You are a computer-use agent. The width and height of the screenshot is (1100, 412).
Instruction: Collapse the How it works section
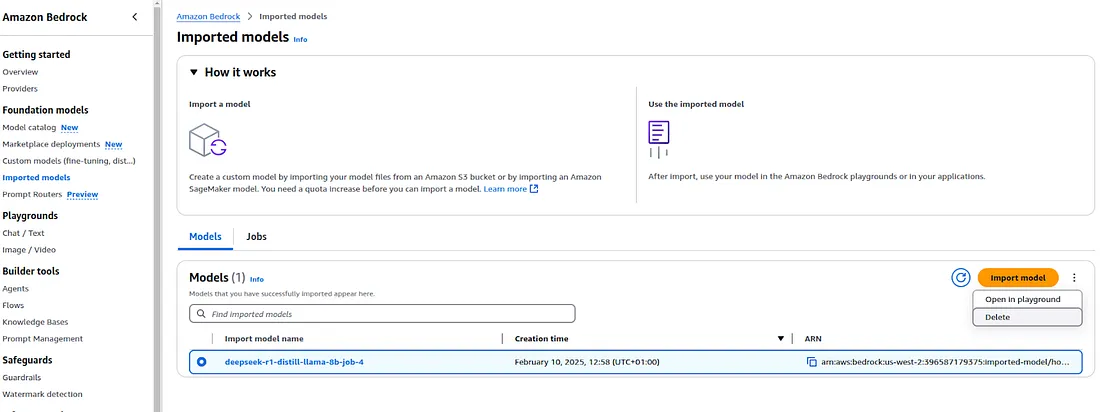pos(194,72)
